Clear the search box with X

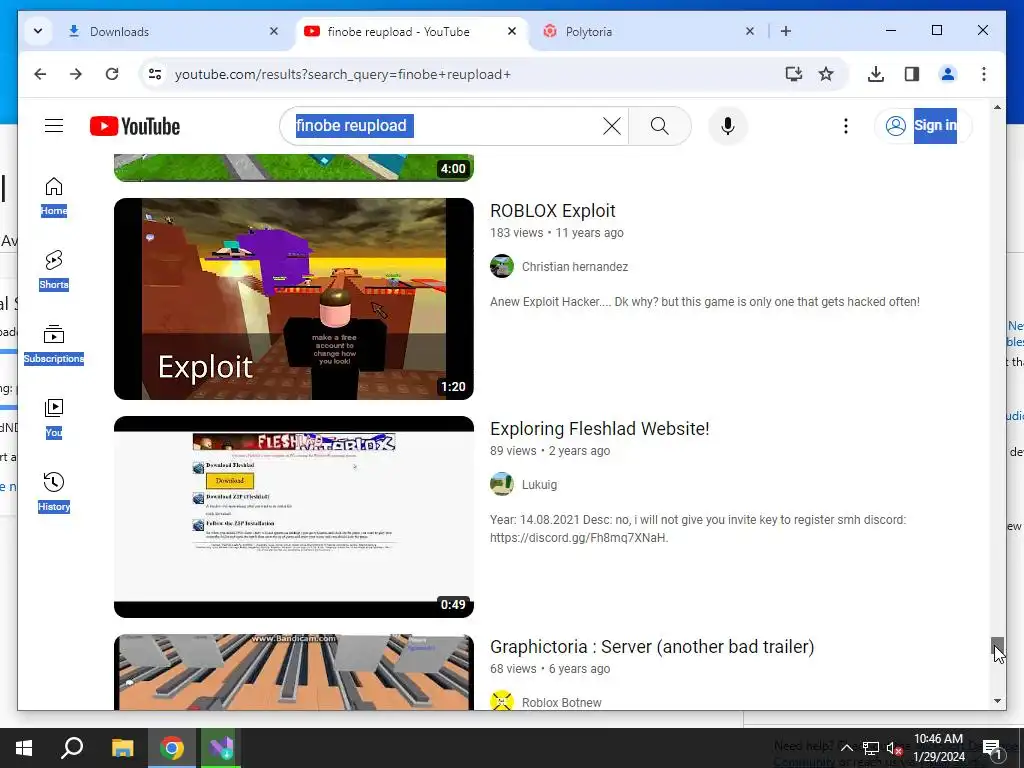click(x=611, y=126)
